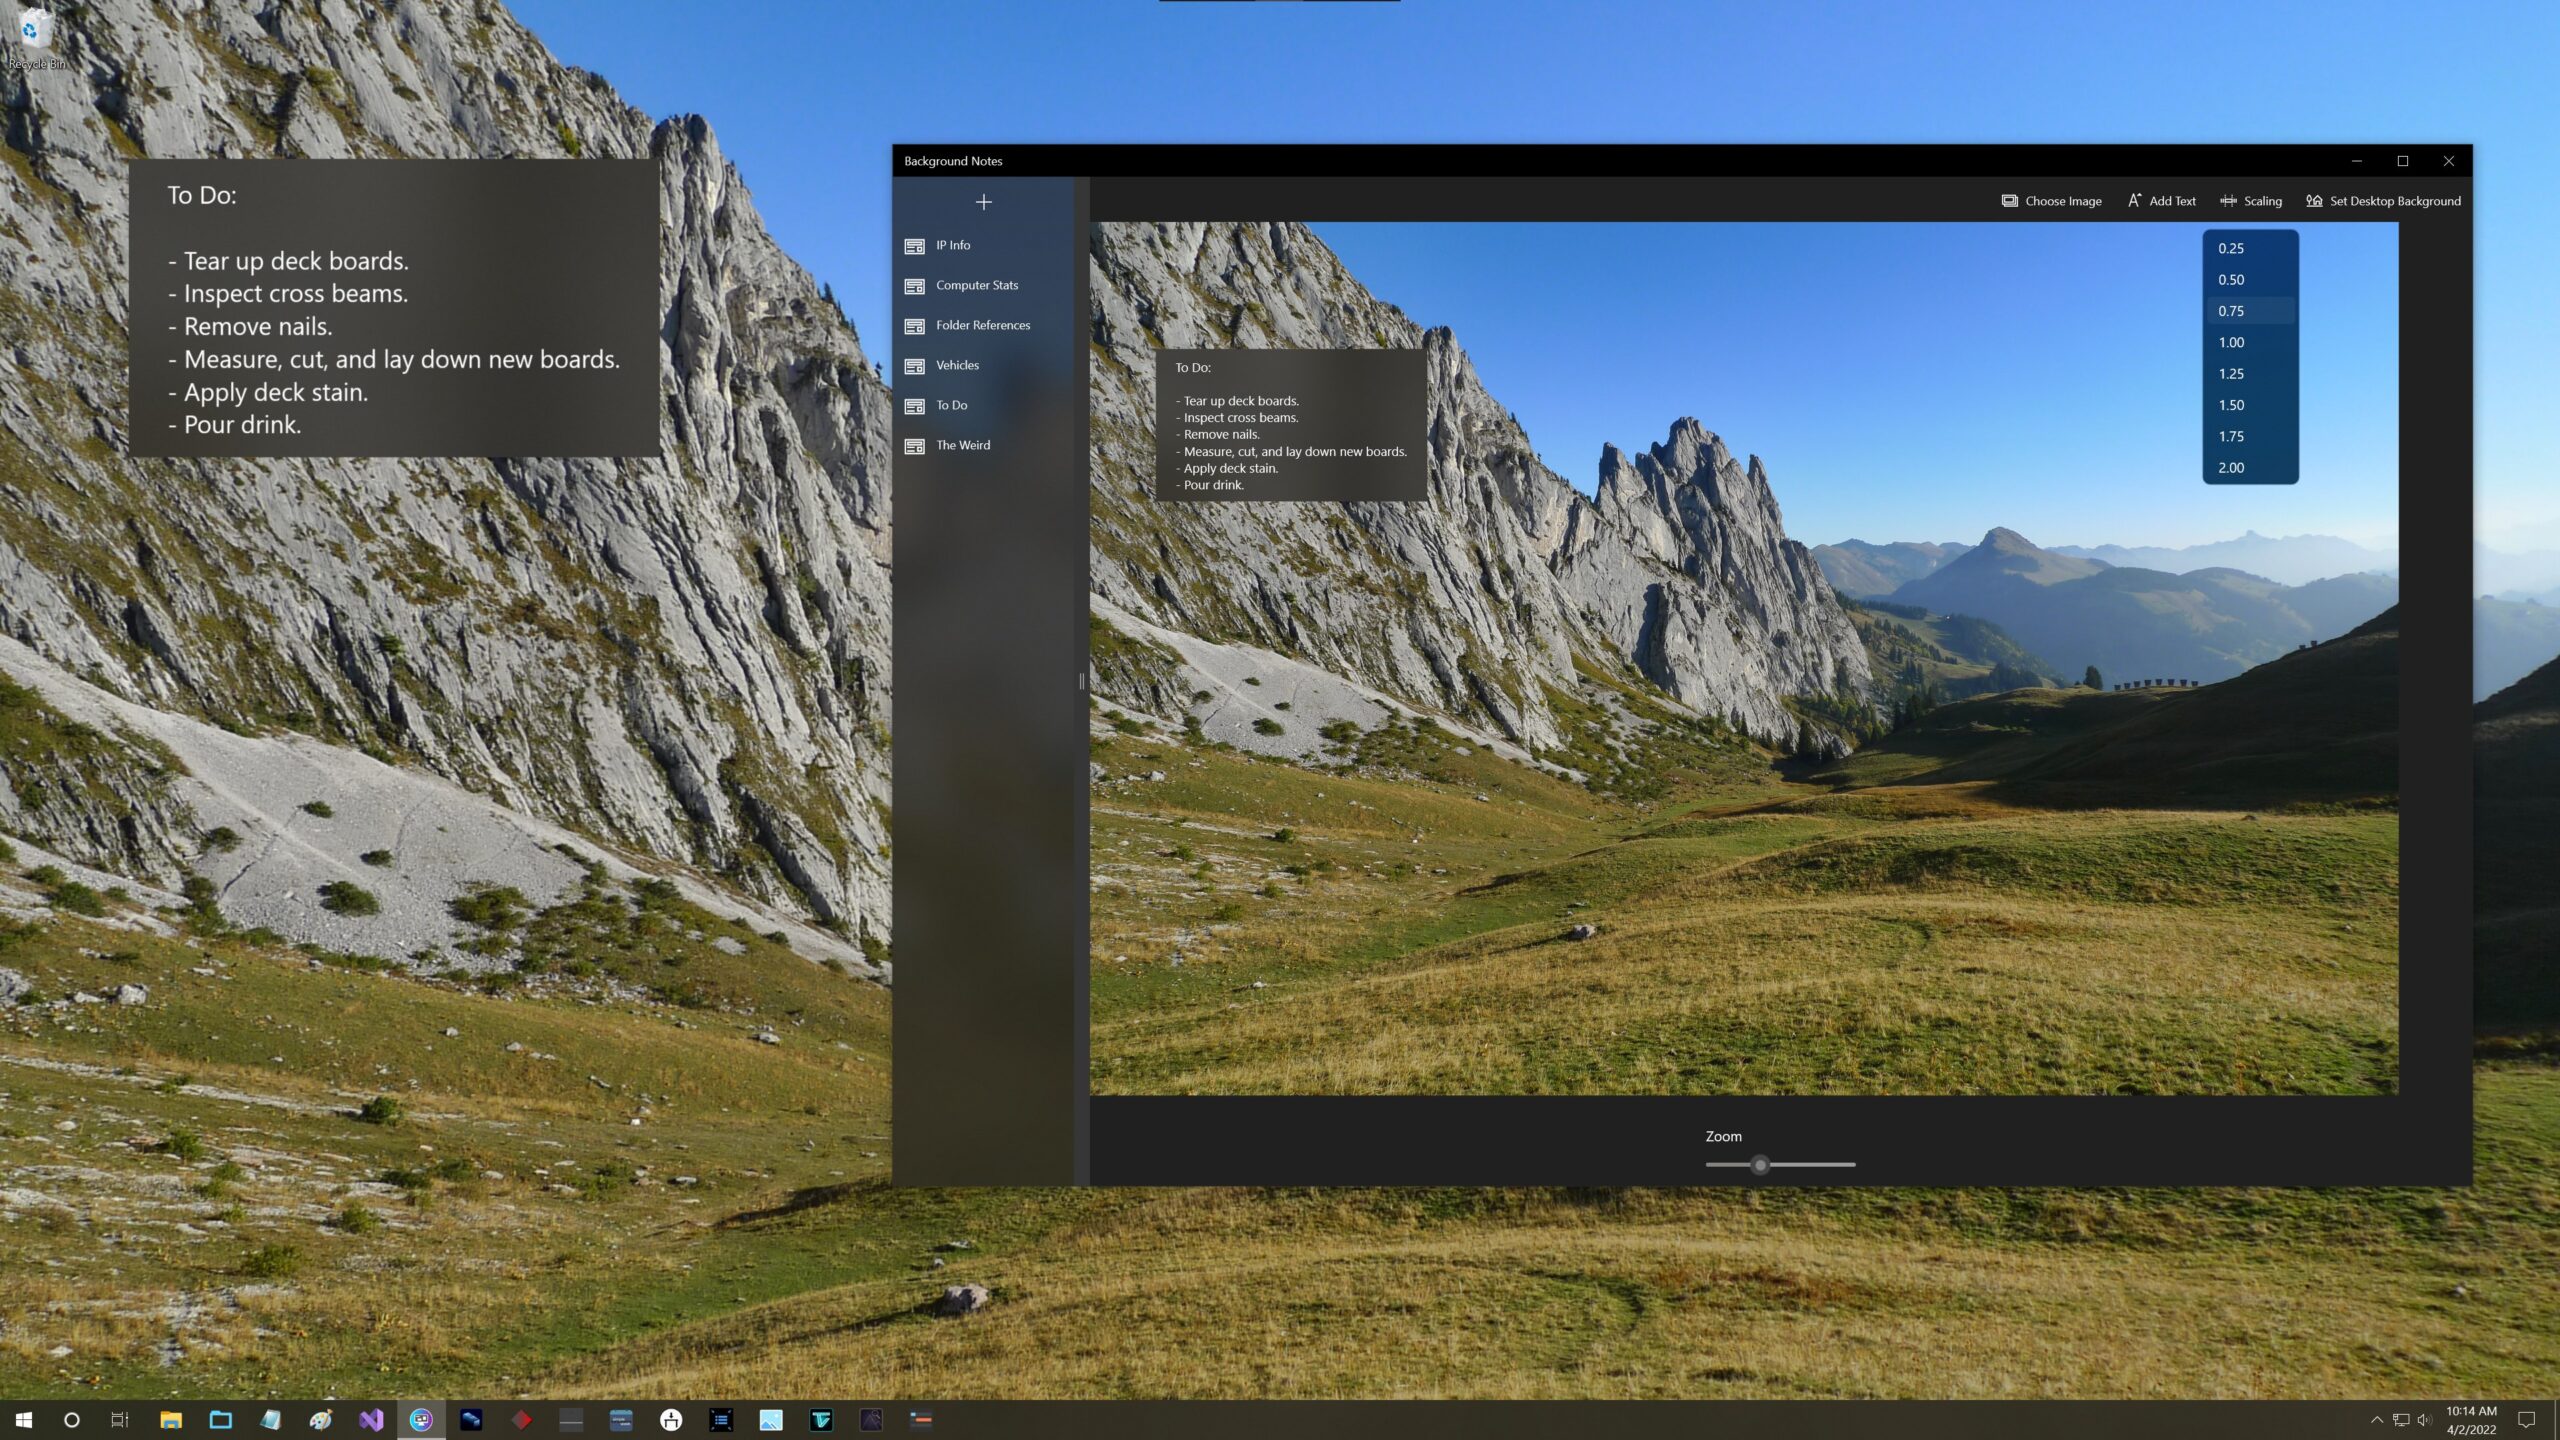Click the Add Text icon
Screen dimensions: 2560x1440
pos(2134,201)
